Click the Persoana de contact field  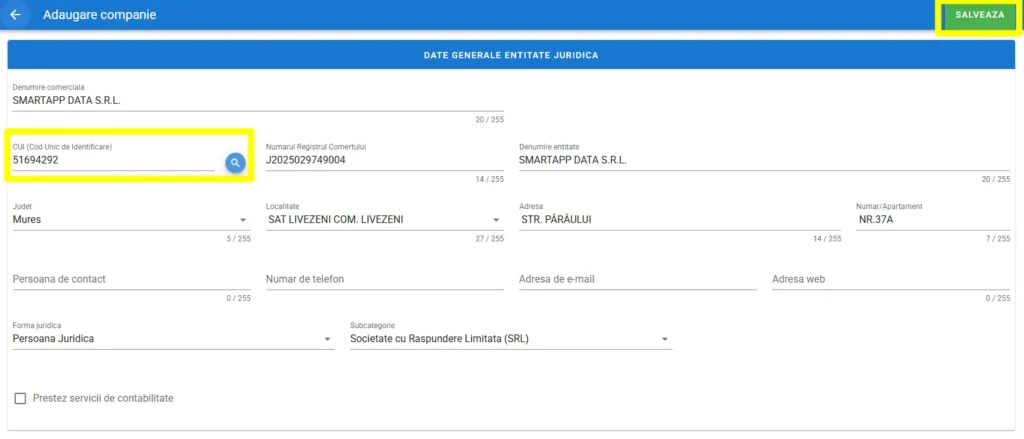click(130, 279)
